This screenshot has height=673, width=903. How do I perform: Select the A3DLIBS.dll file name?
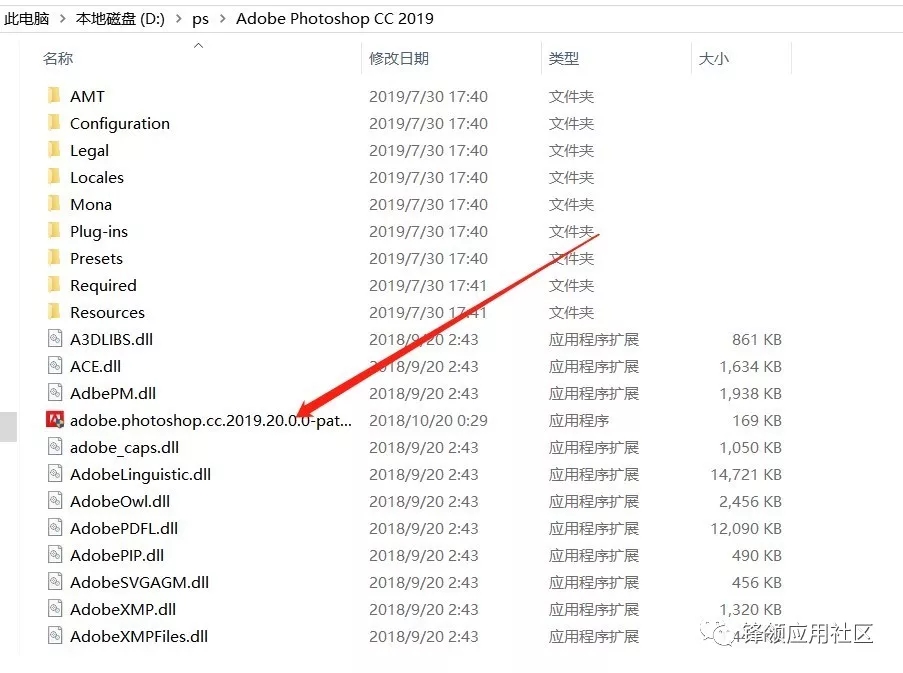111,339
